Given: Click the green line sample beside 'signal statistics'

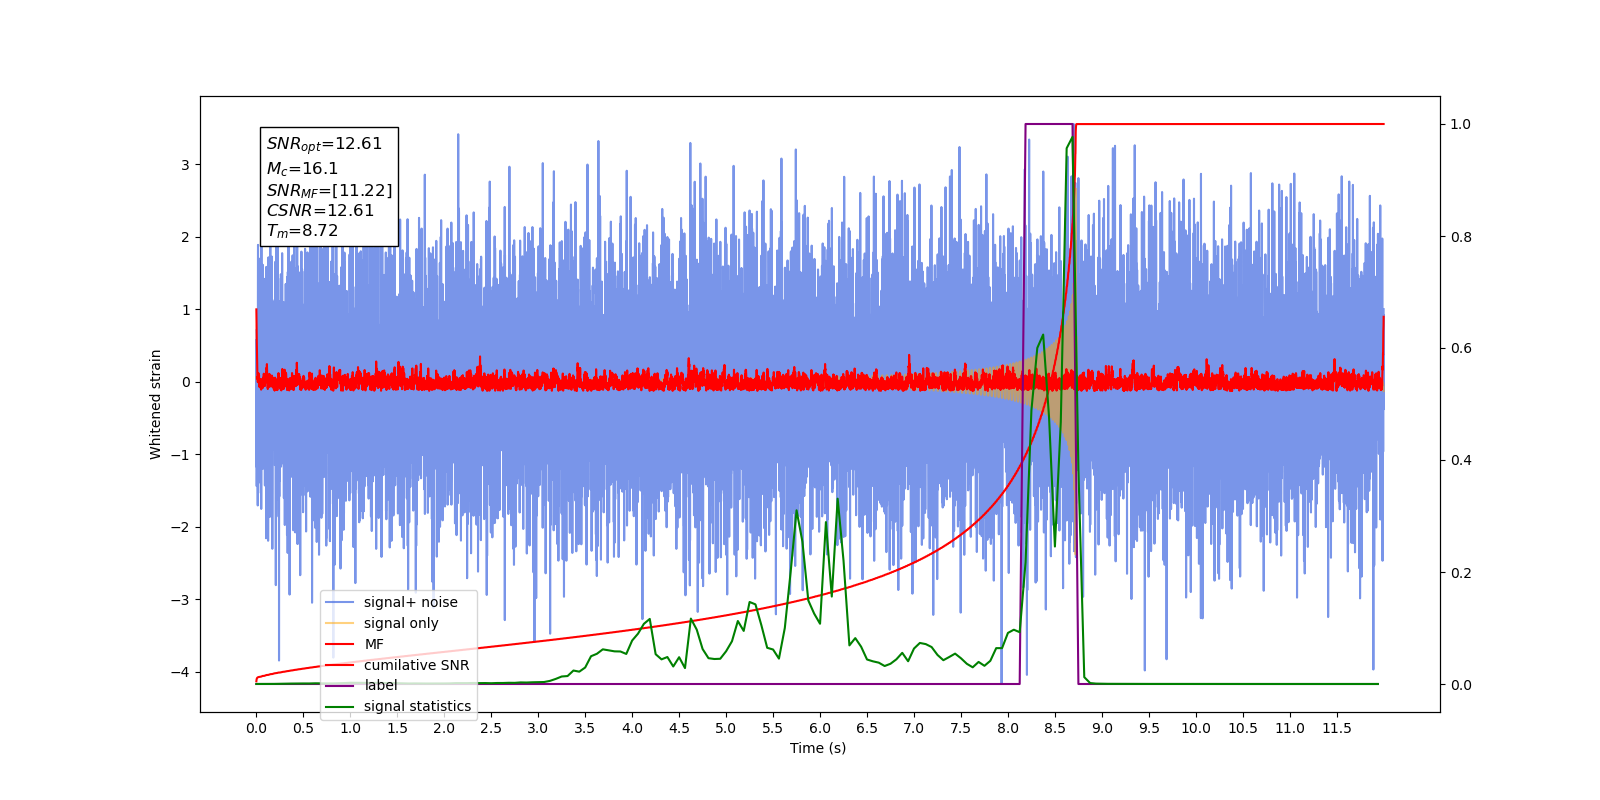Looking at the screenshot, I should pos(340,706).
